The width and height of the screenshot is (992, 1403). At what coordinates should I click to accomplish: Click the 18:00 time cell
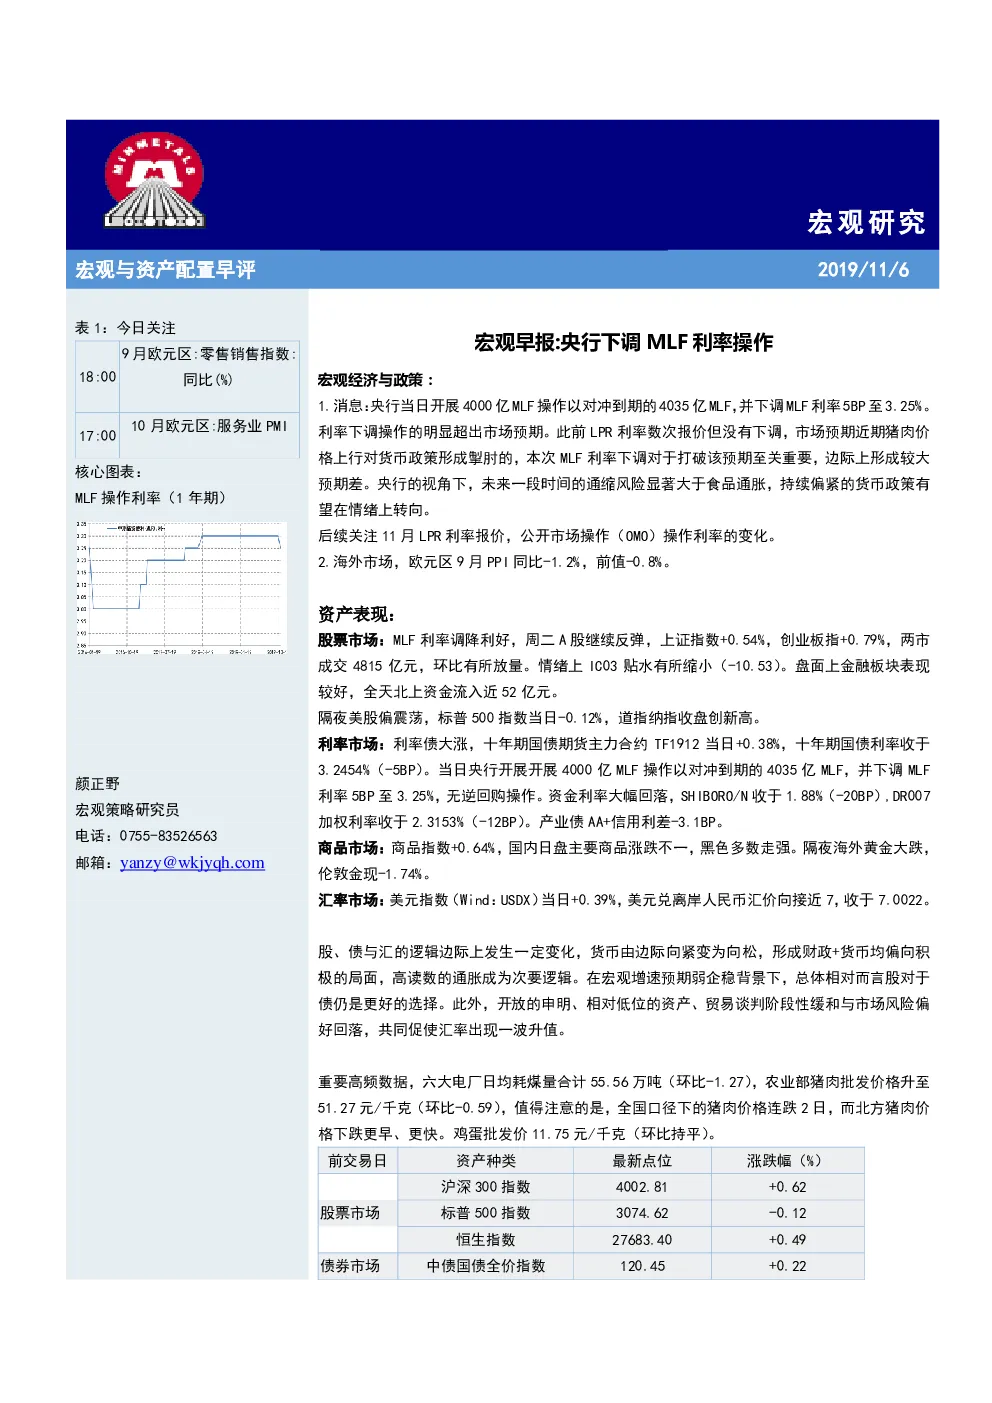click(x=98, y=376)
